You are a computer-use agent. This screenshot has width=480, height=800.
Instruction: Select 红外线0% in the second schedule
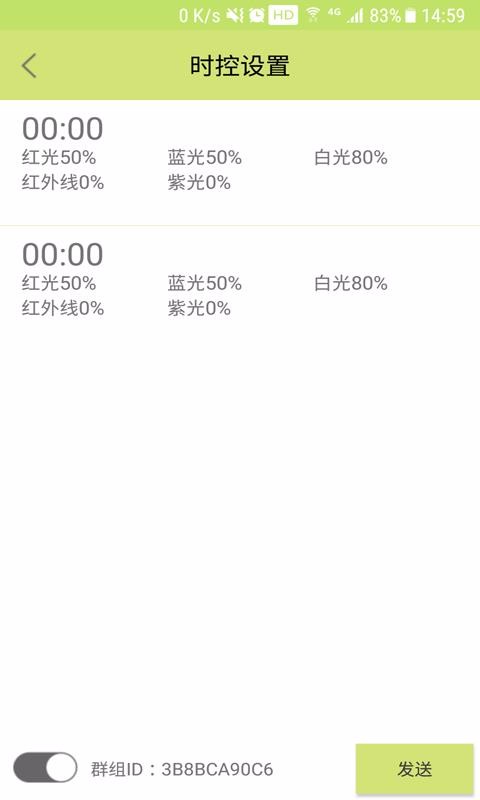point(63,308)
